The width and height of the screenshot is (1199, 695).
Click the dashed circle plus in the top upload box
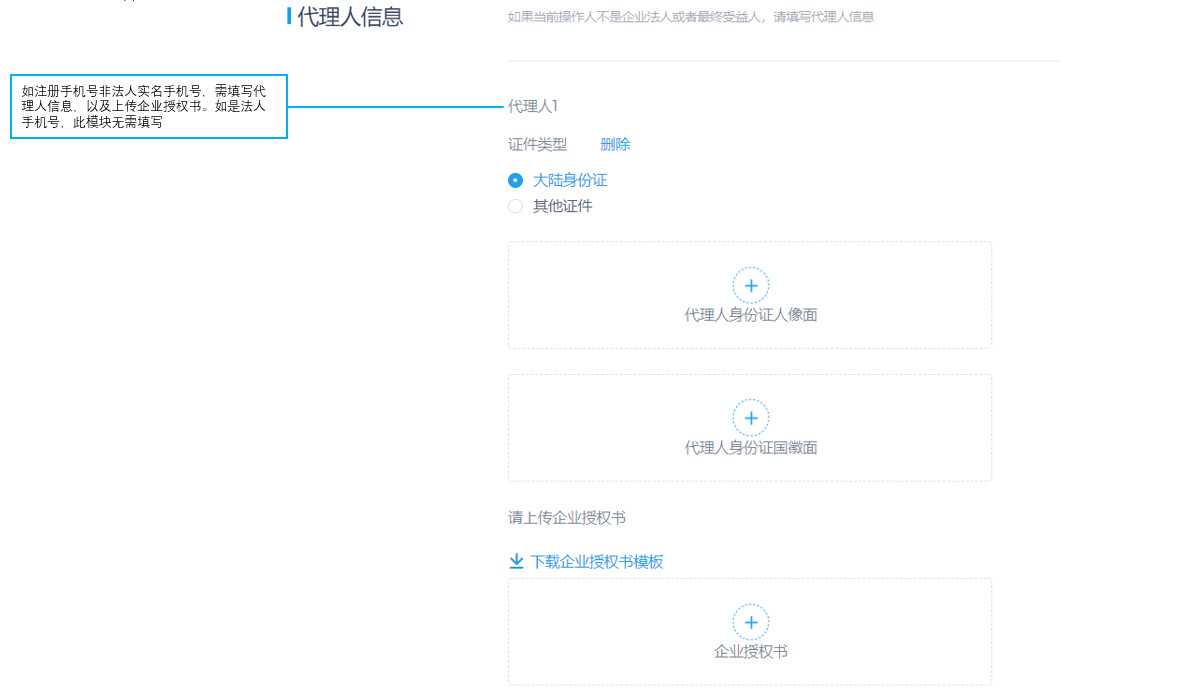click(750, 285)
